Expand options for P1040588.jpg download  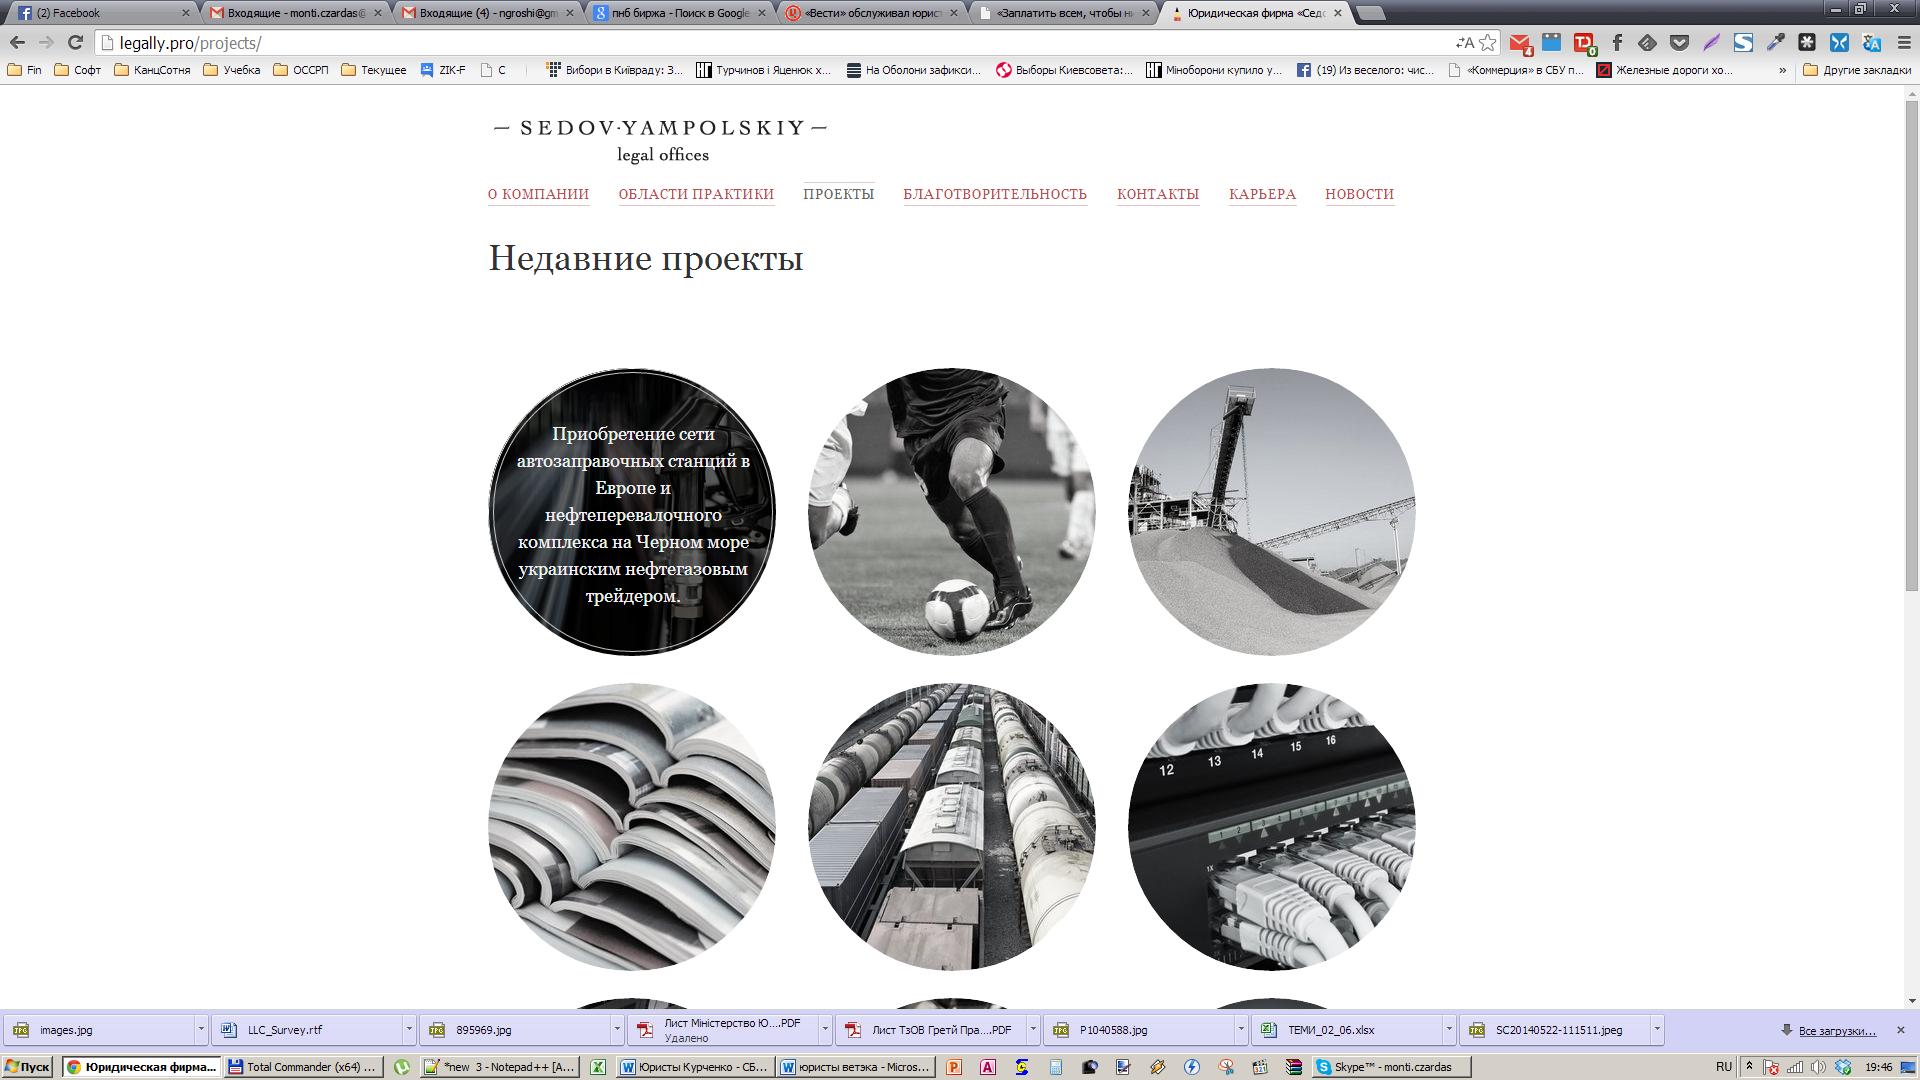(1240, 1029)
